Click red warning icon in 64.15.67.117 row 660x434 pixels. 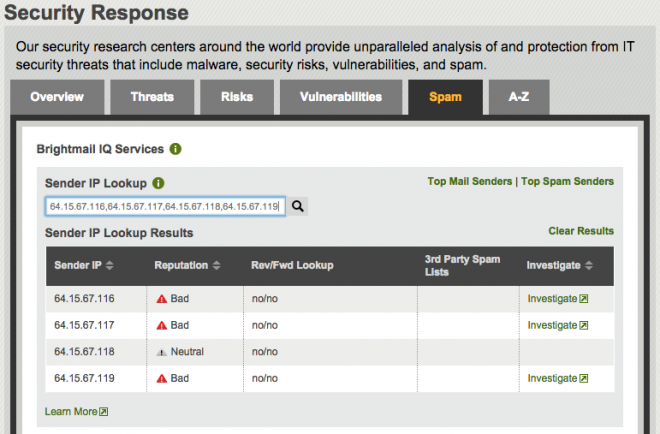coord(162,325)
